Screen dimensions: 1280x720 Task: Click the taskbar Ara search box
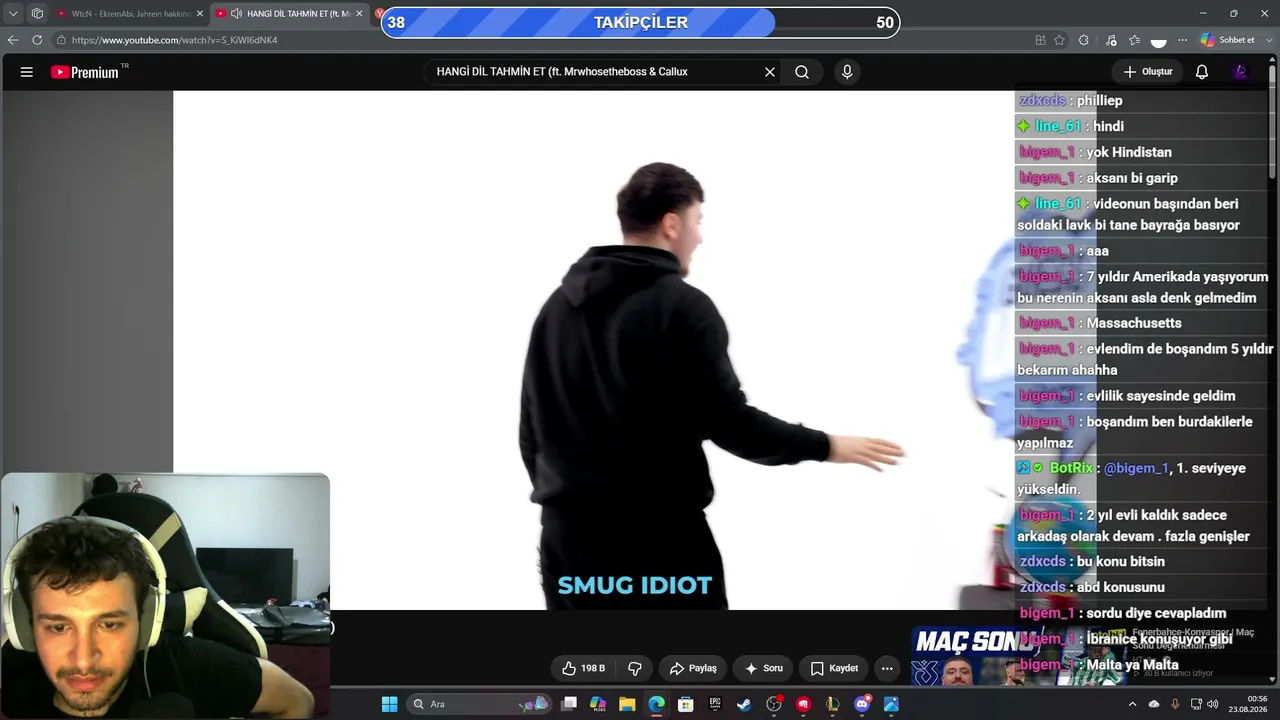coord(478,704)
